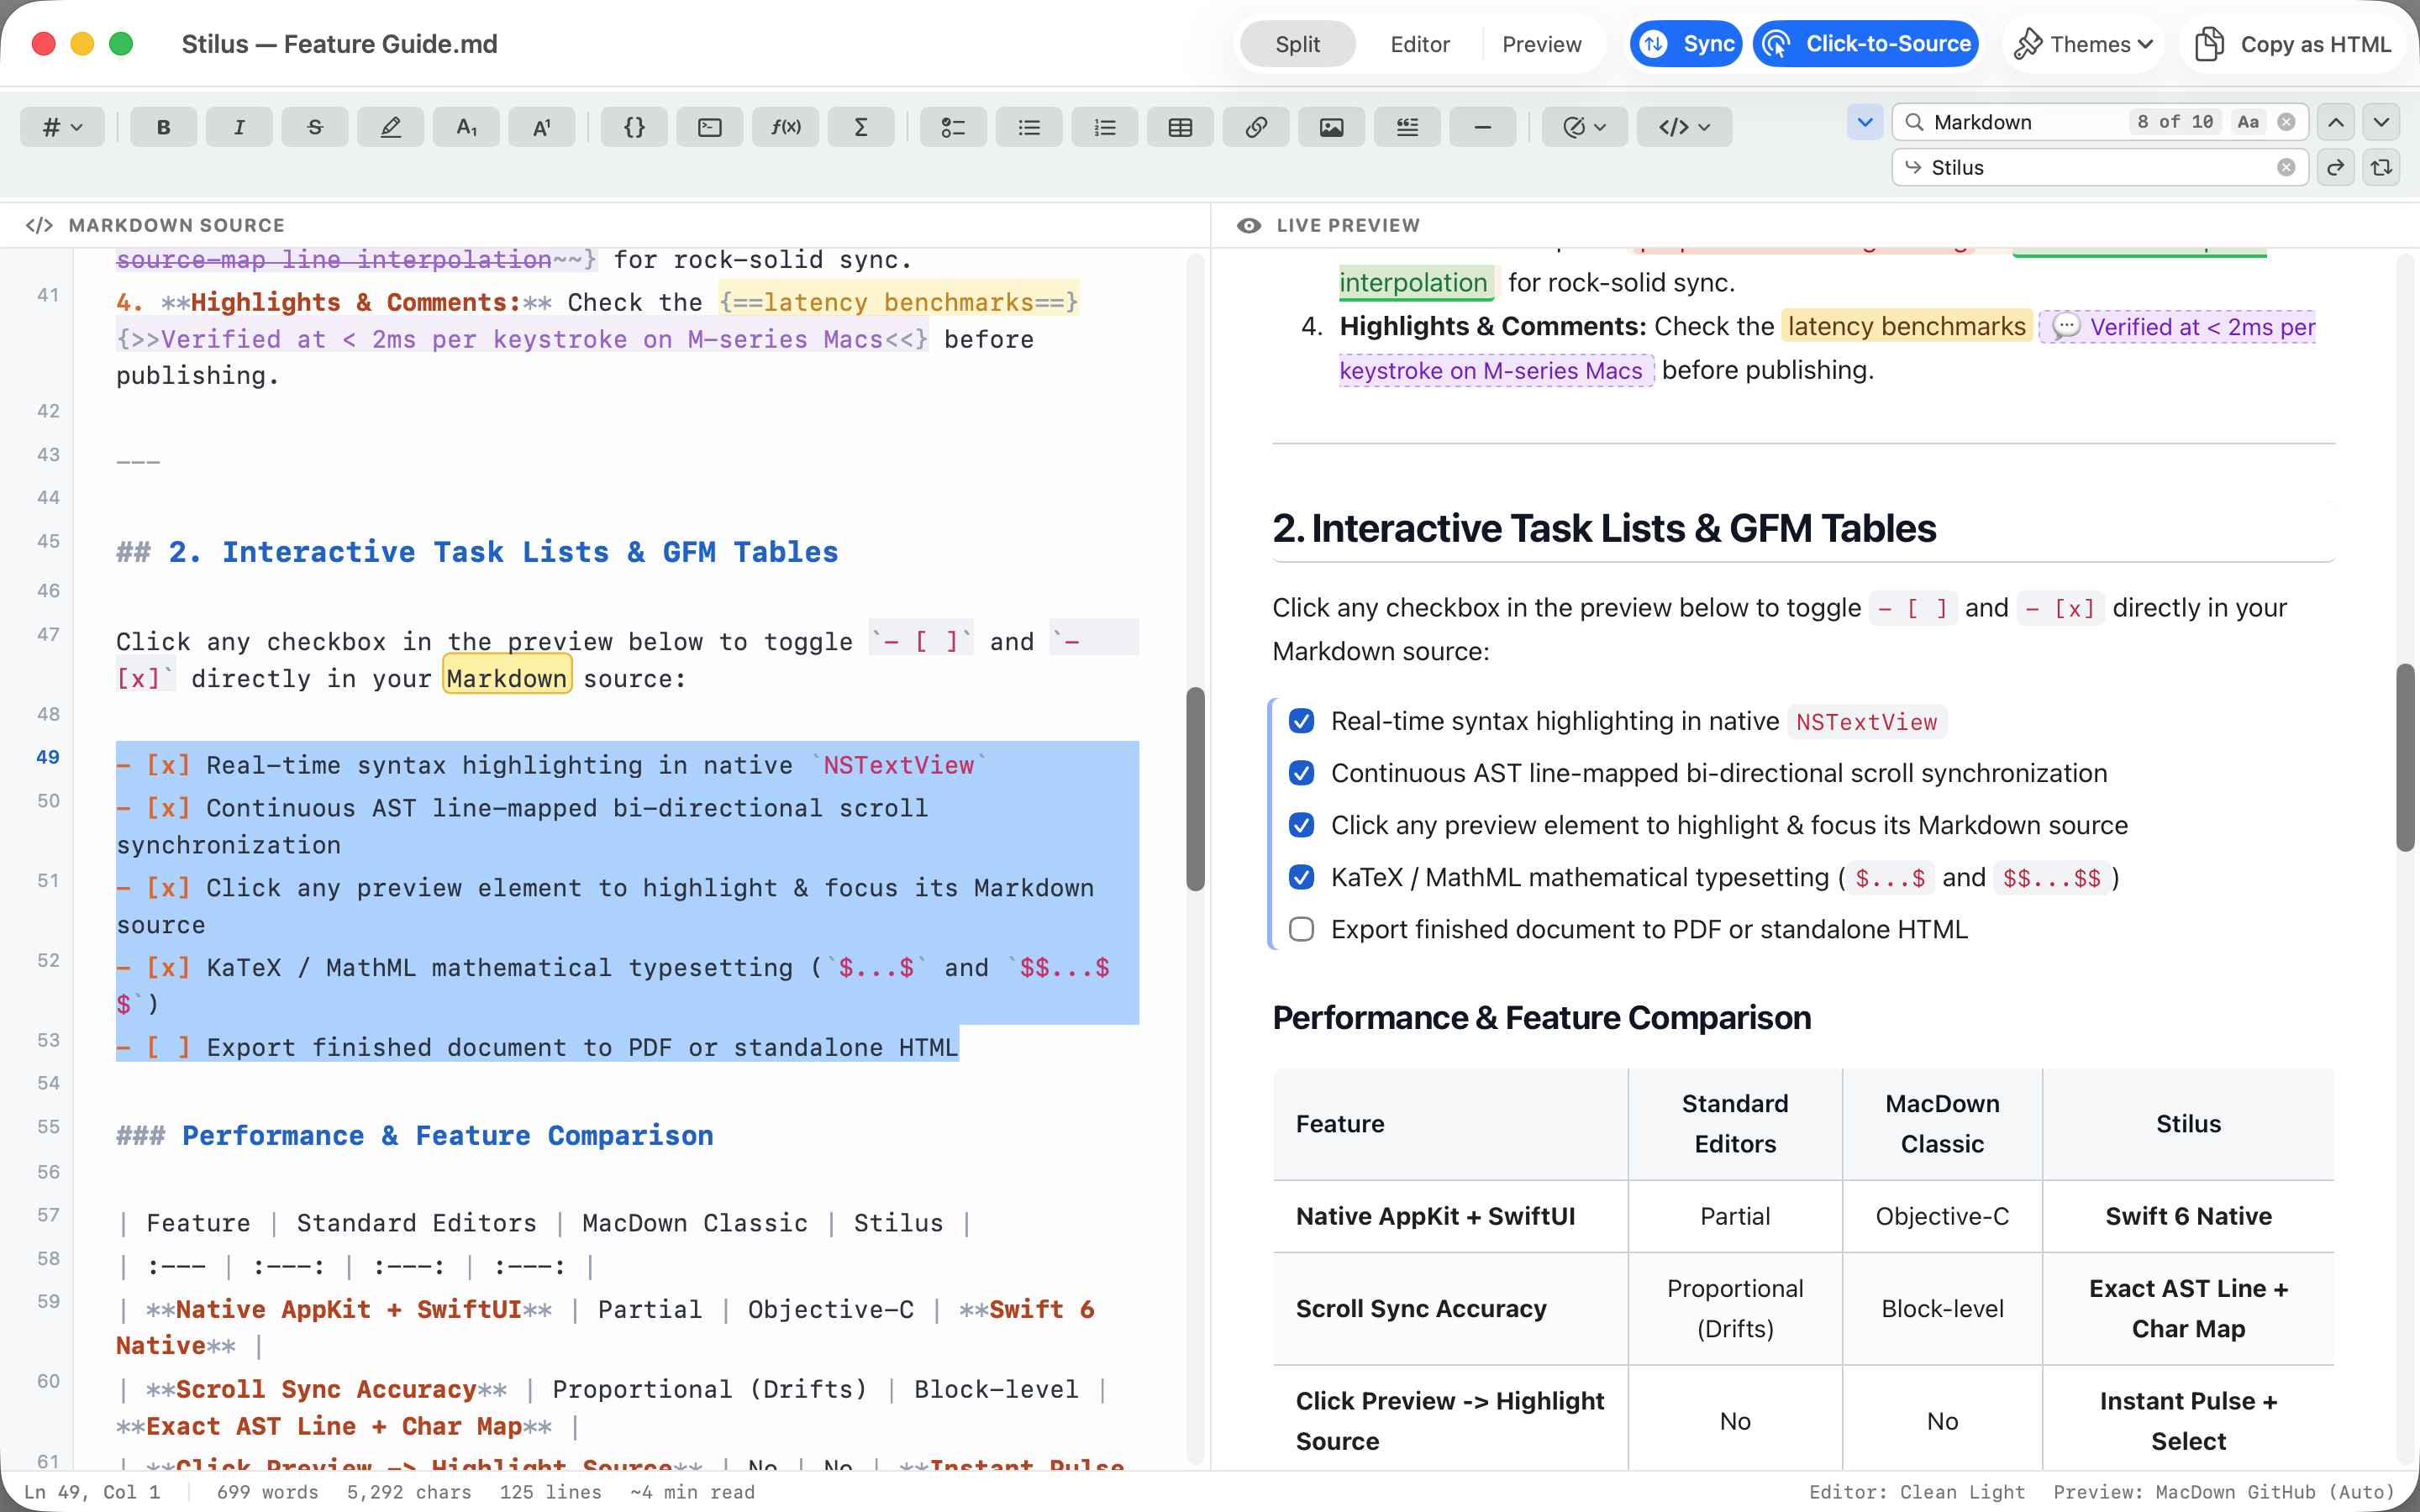
Task: Uncheck the Continuous AST line-mapped checkbox
Action: pos(1301,773)
